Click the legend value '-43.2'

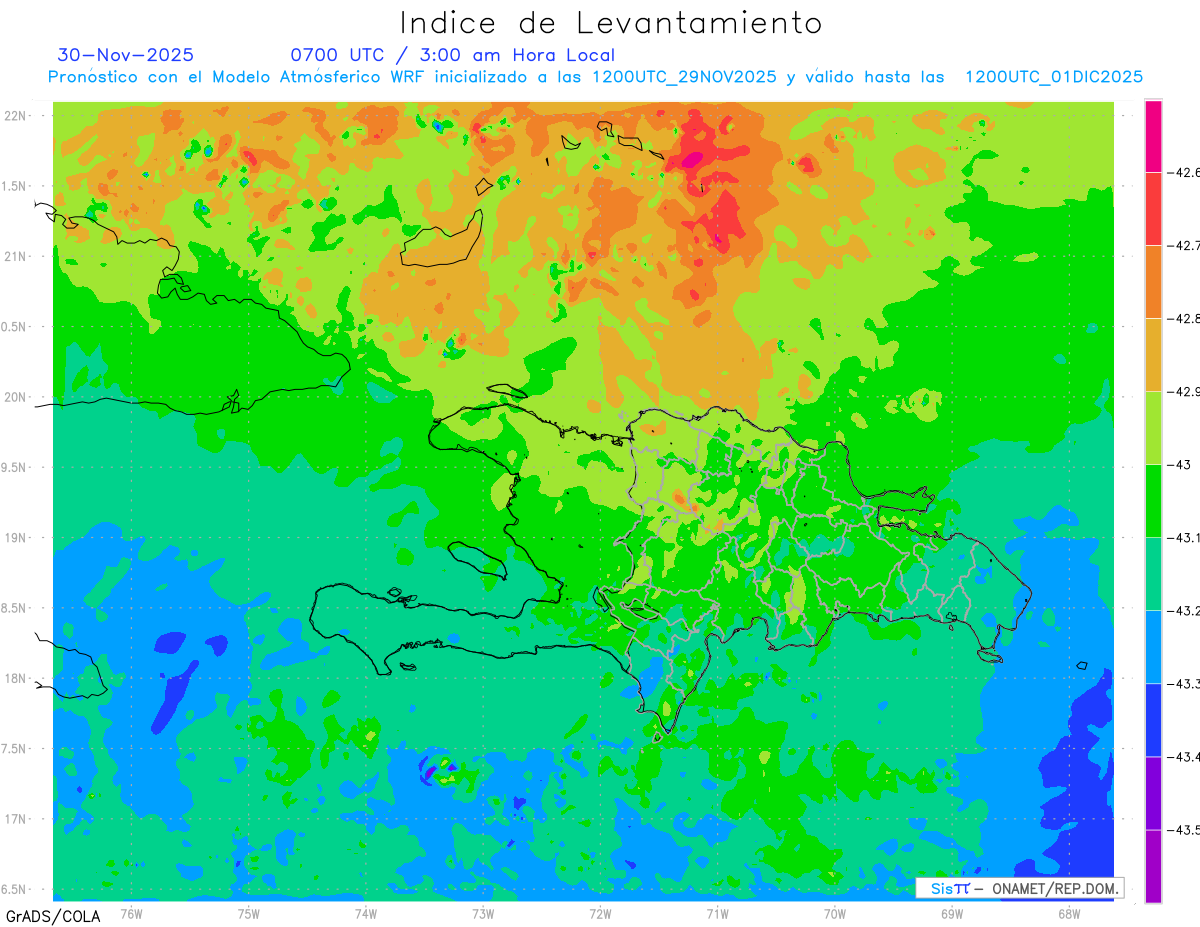point(1185,611)
